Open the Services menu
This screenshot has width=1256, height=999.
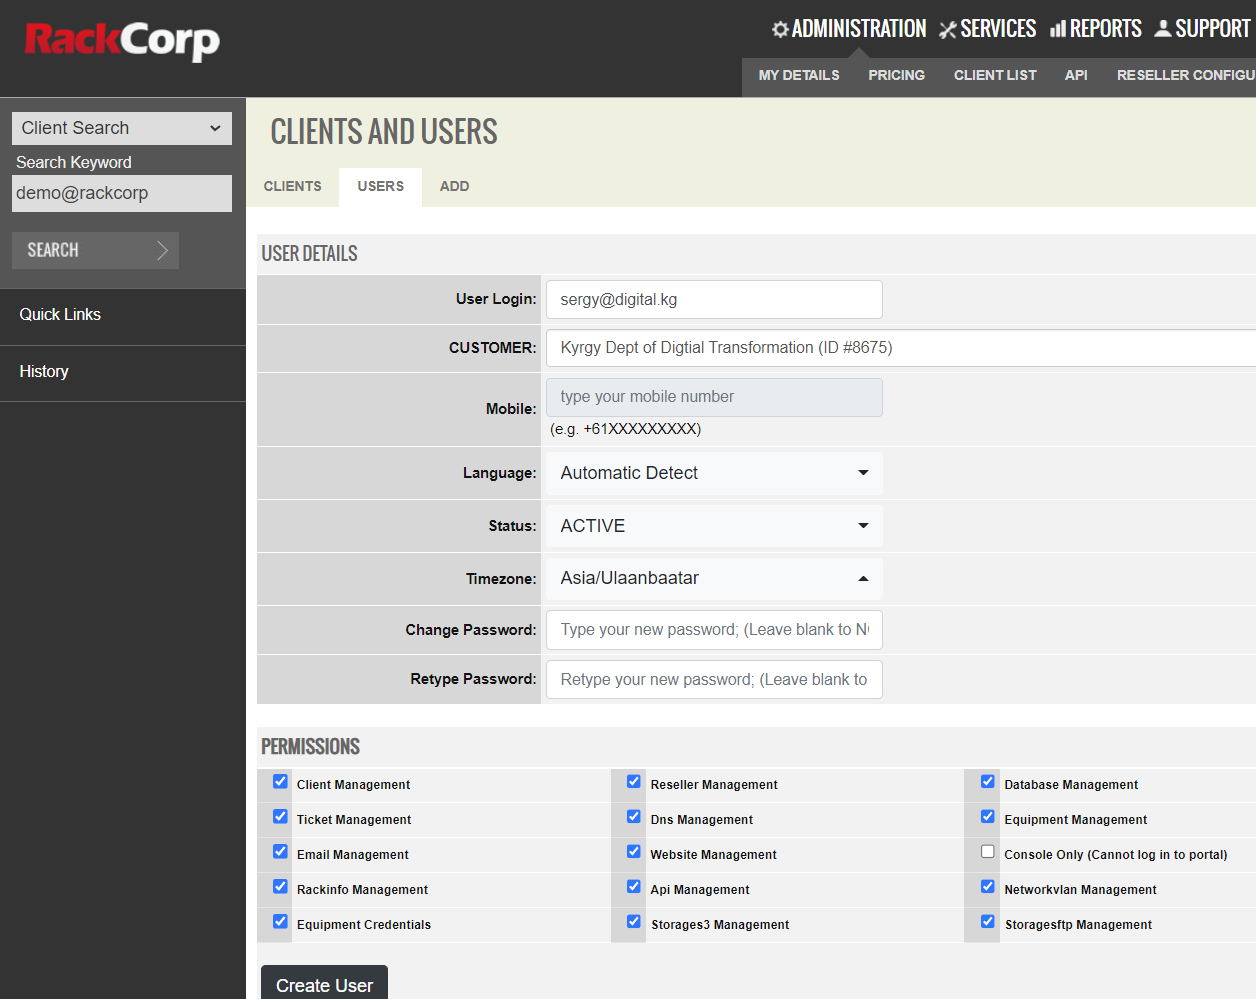click(x=988, y=29)
